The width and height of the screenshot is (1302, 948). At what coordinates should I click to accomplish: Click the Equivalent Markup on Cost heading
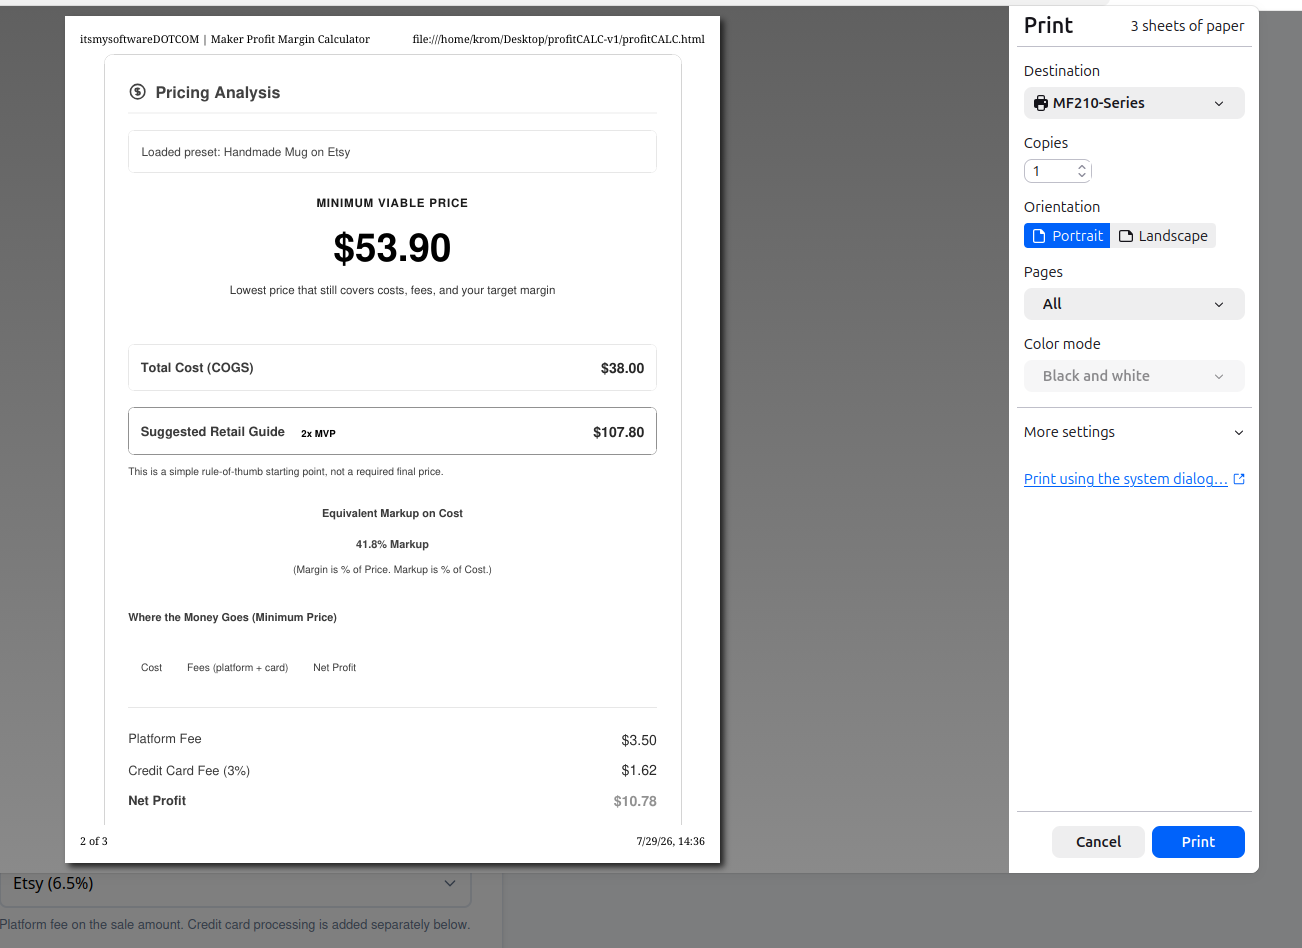tap(392, 513)
